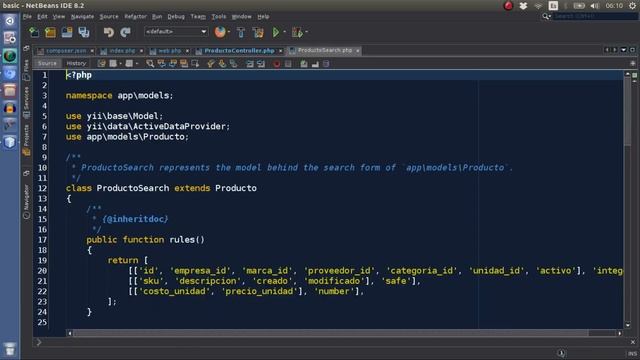Toggle the Highlight Search icon
The image size is (640, 360).
tap(184, 64)
